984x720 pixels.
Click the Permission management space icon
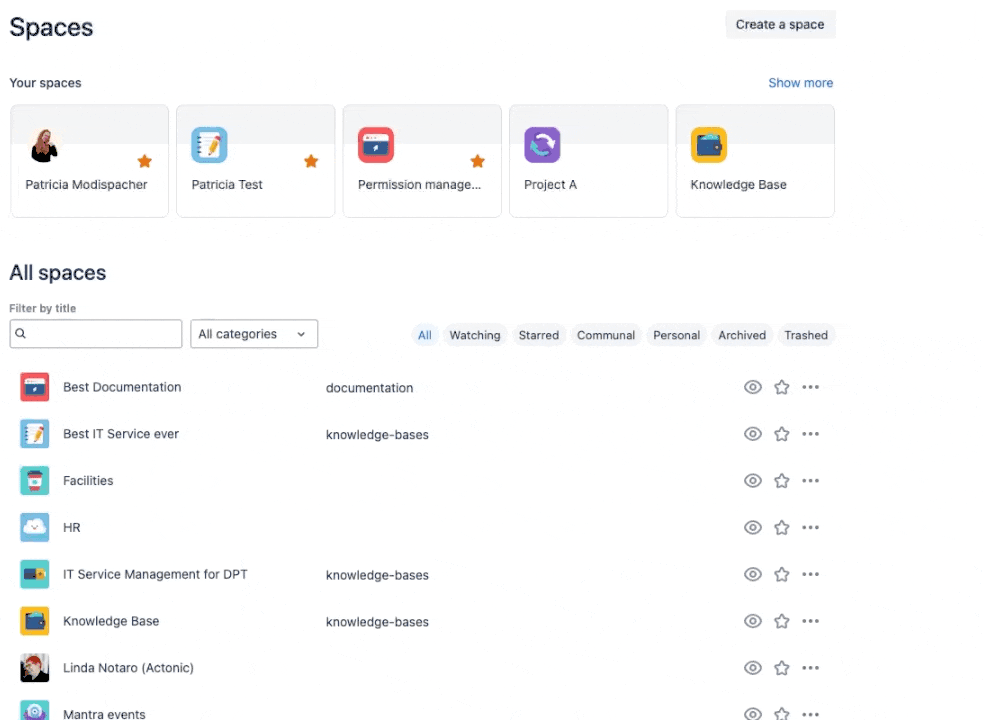[x=376, y=144]
